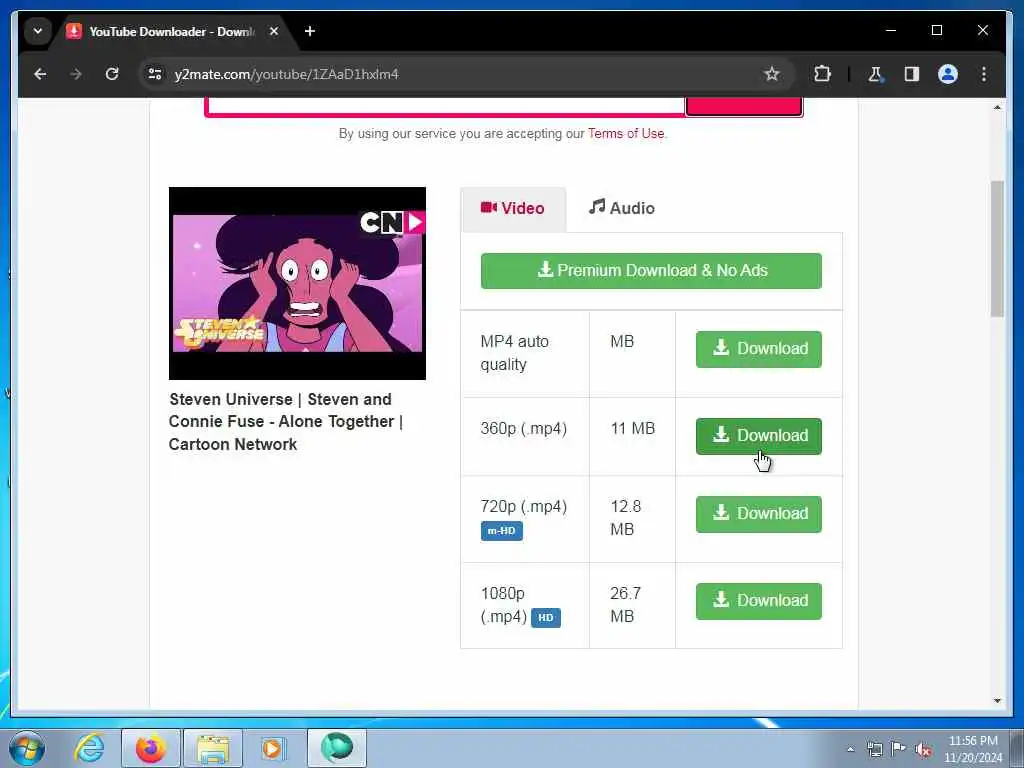The width and height of the screenshot is (1024, 768).
Task: Launch Internet Explorer from taskbar
Action: point(89,748)
